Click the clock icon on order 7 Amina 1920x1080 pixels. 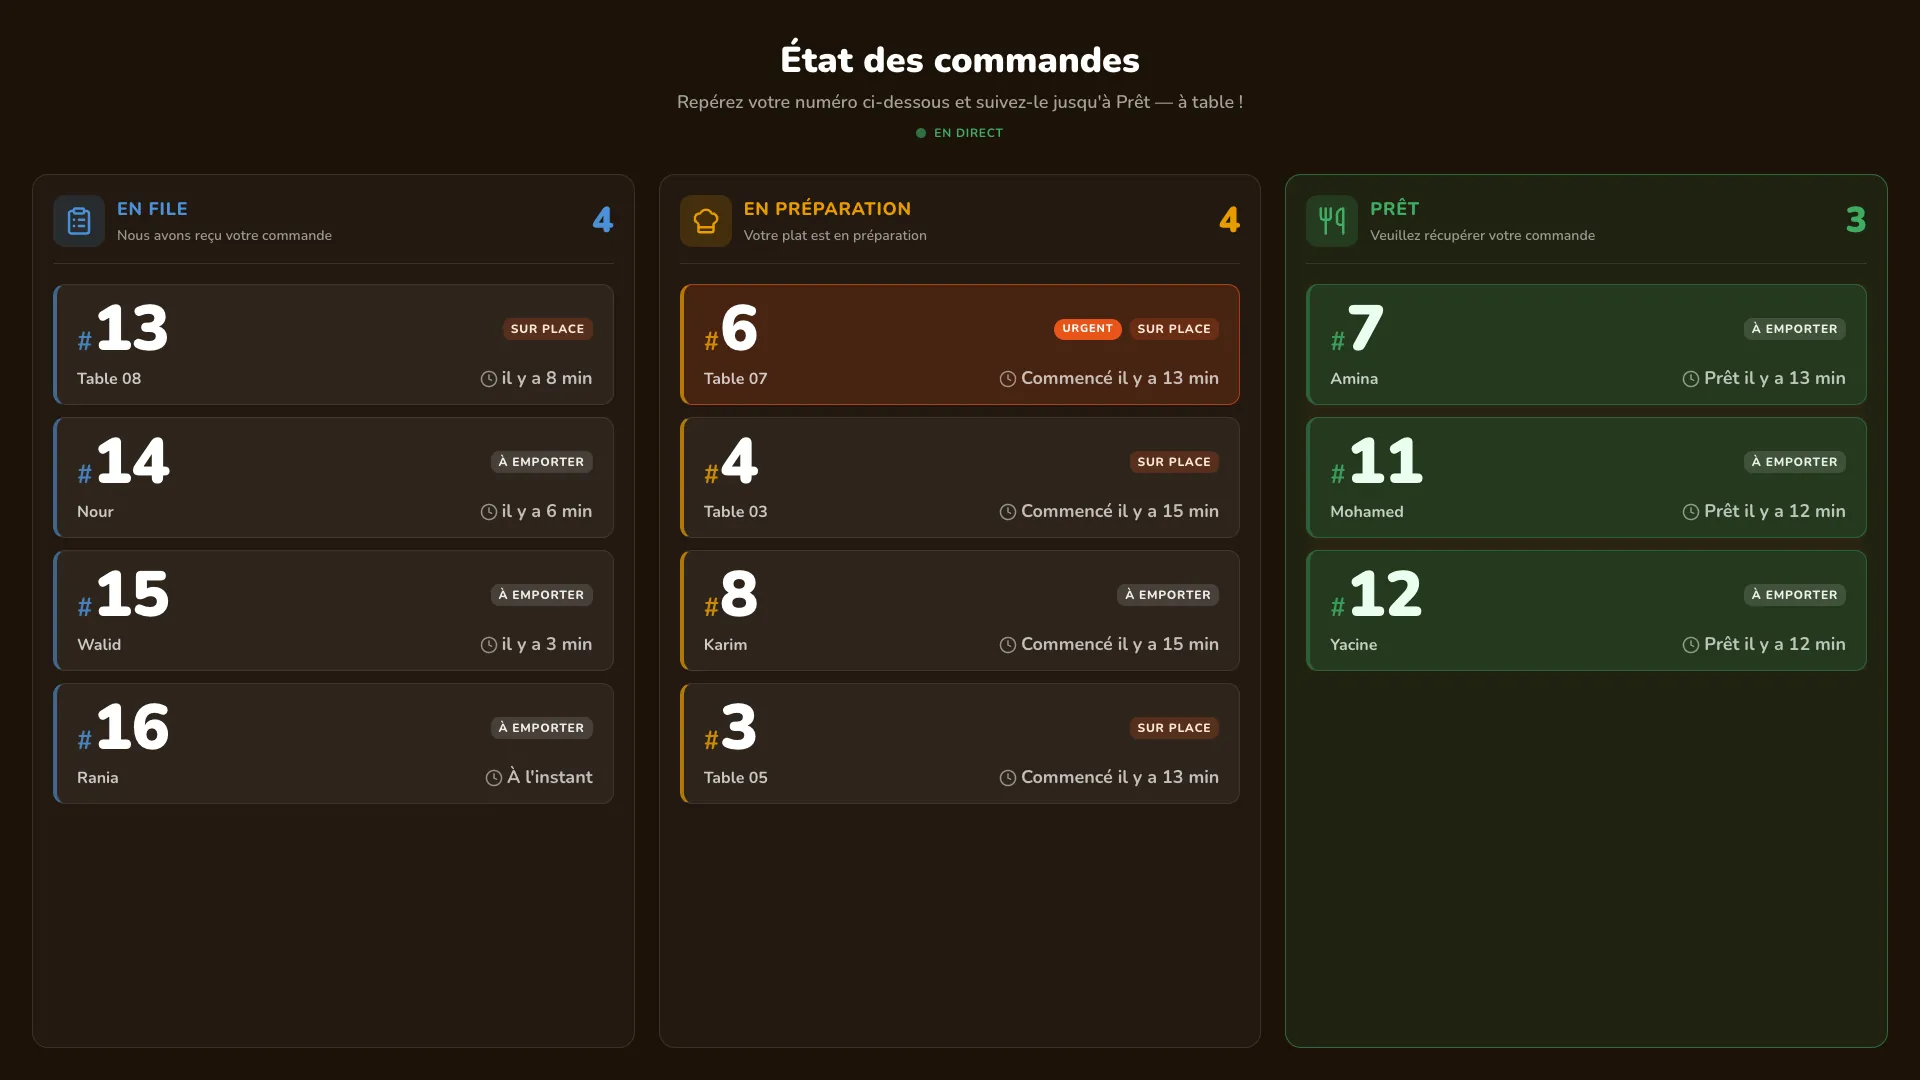(x=1691, y=379)
